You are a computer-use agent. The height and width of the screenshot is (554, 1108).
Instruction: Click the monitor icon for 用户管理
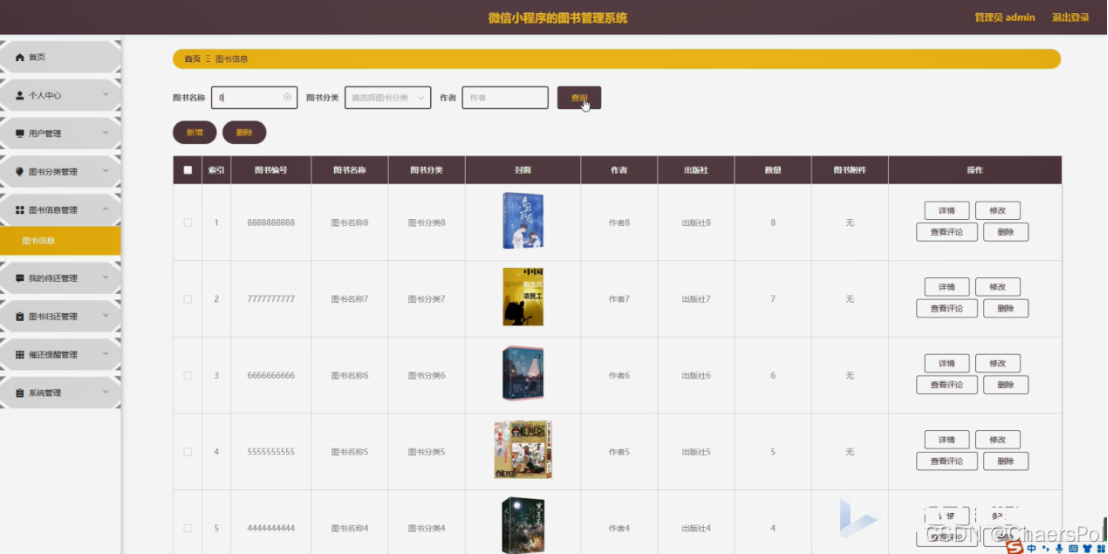(20, 134)
